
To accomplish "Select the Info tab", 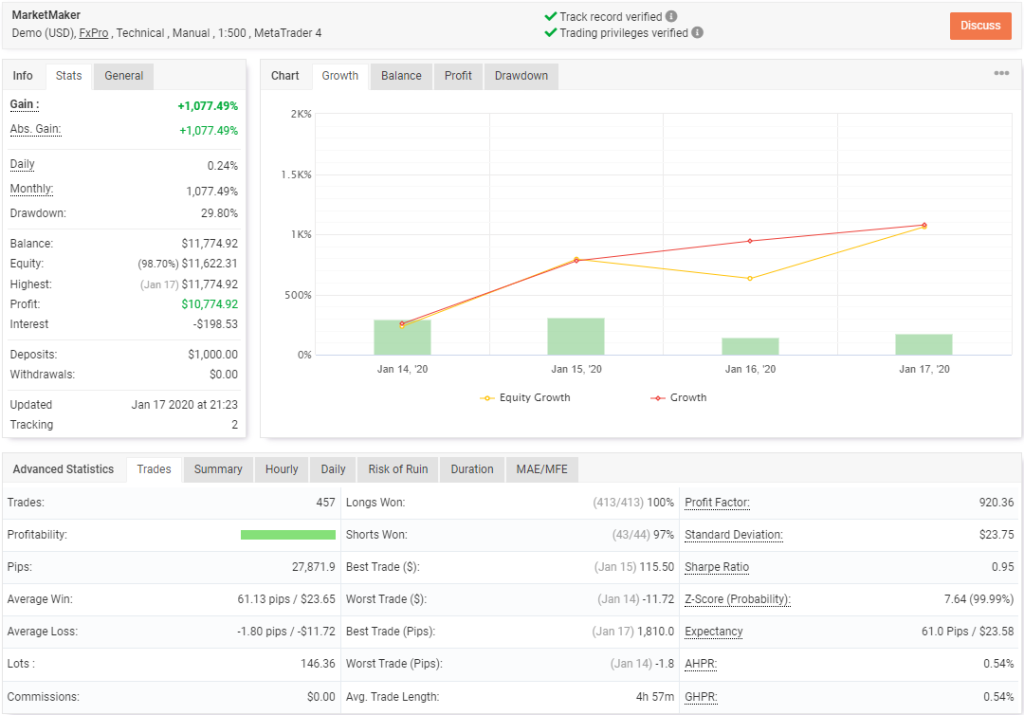I will [23, 76].
